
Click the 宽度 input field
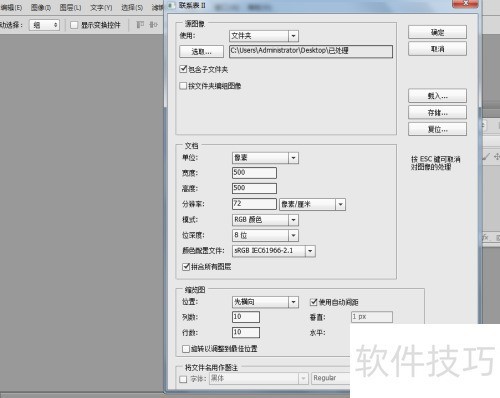(x=254, y=173)
